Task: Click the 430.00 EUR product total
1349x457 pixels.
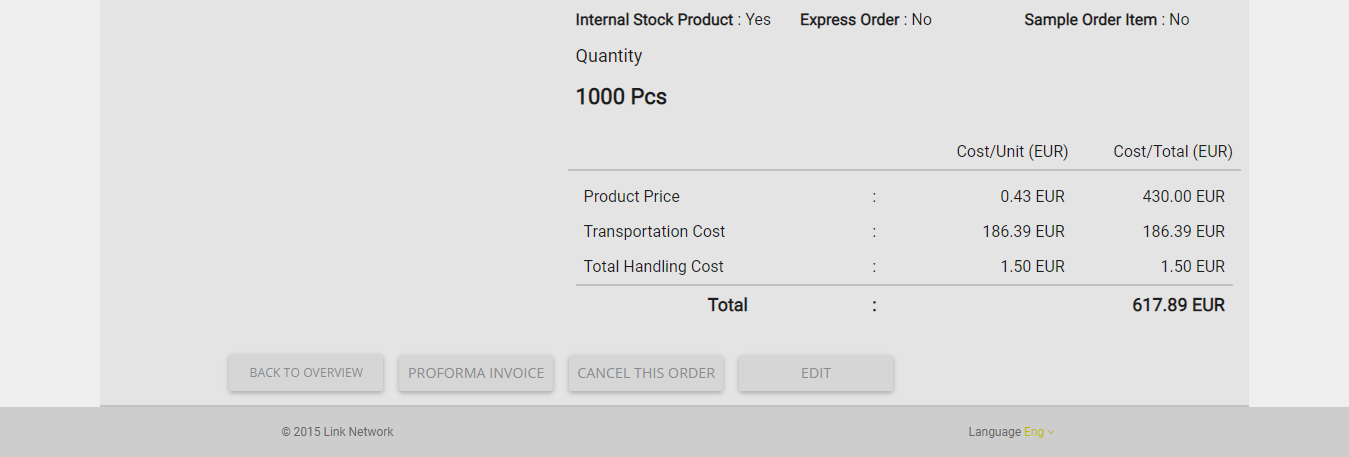Action: (1184, 197)
